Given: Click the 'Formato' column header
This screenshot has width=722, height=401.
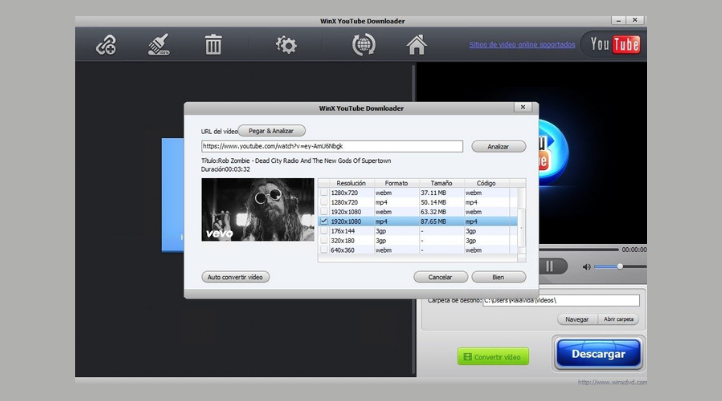Looking at the screenshot, I should [396, 183].
